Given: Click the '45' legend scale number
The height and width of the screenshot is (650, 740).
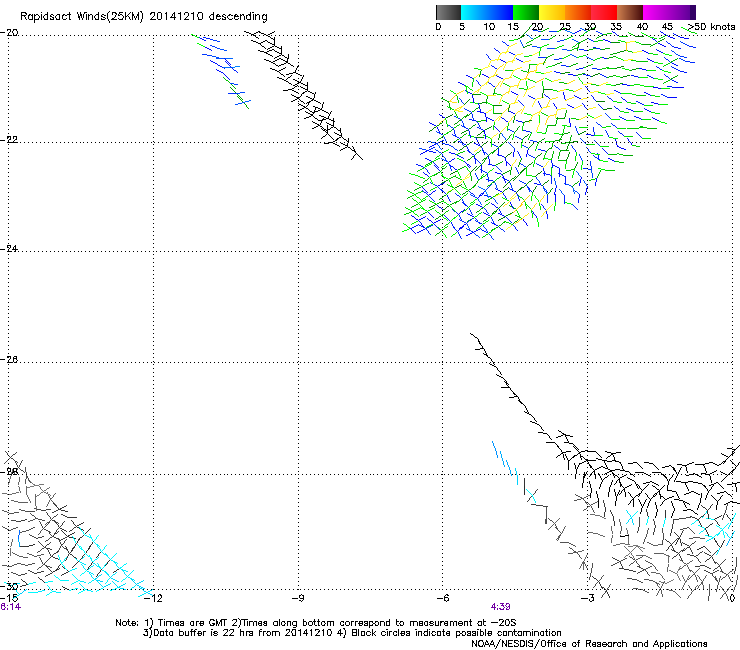Looking at the screenshot, I should coord(667,27).
